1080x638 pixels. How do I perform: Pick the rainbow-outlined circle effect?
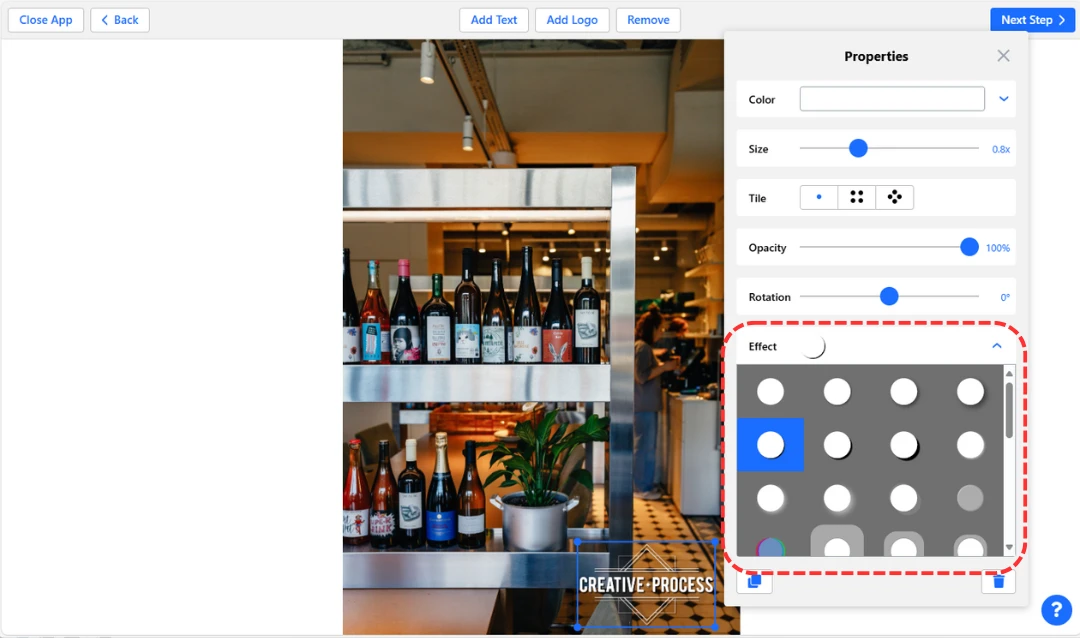tap(770, 547)
